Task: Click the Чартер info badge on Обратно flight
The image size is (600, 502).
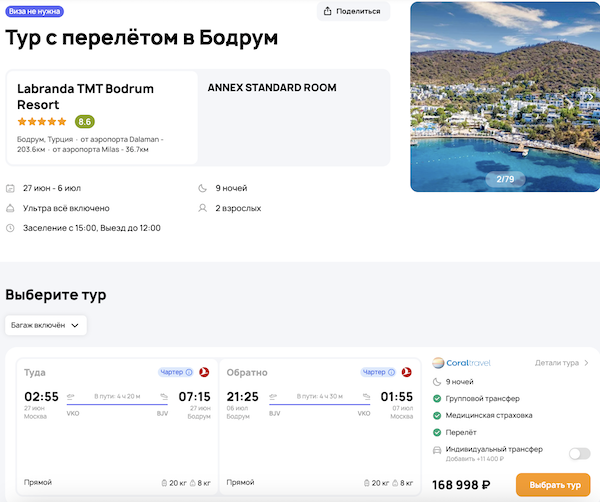Action: pyautogui.click(x=378, y=372)
